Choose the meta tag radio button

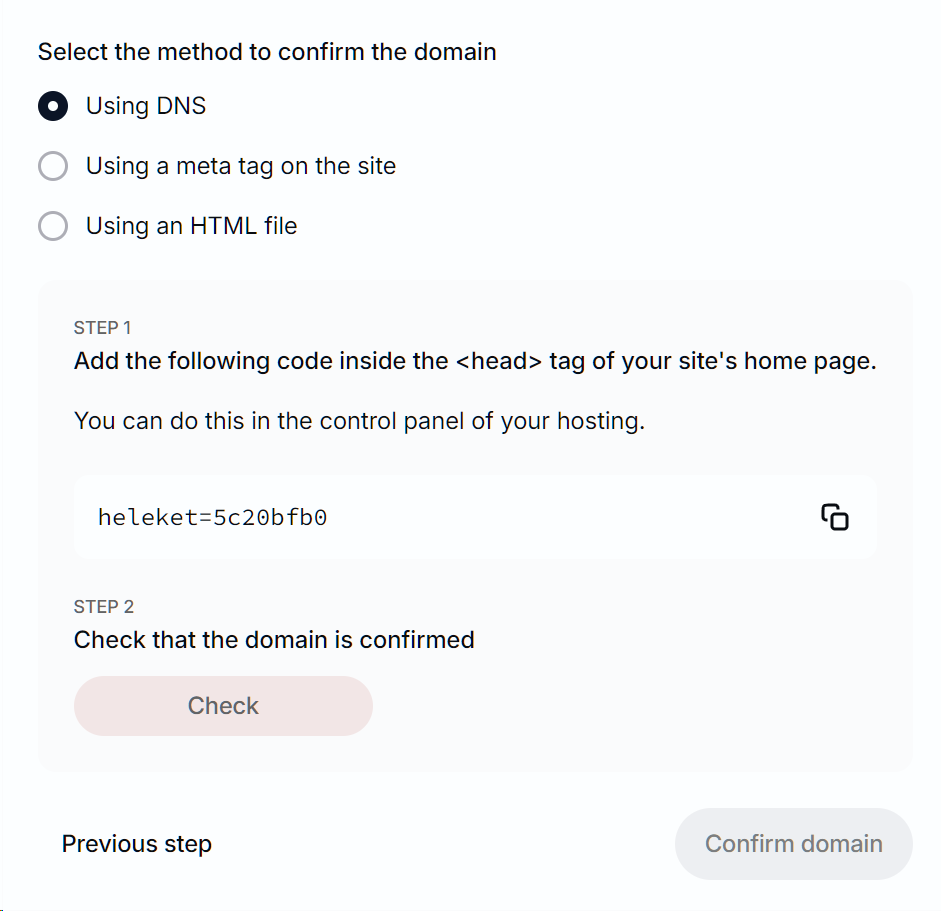(53, 166)
